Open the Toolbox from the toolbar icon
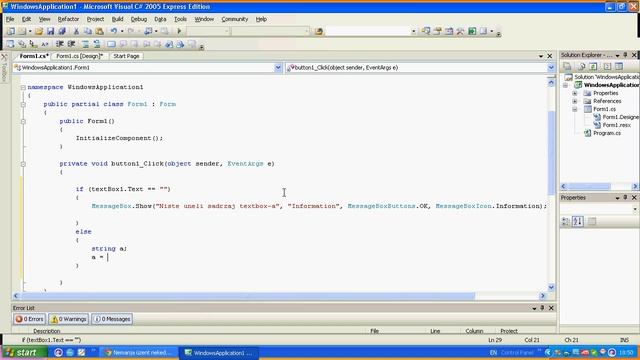Image resolution: width=640 pixels, height=360 pixels. (460, 31)
